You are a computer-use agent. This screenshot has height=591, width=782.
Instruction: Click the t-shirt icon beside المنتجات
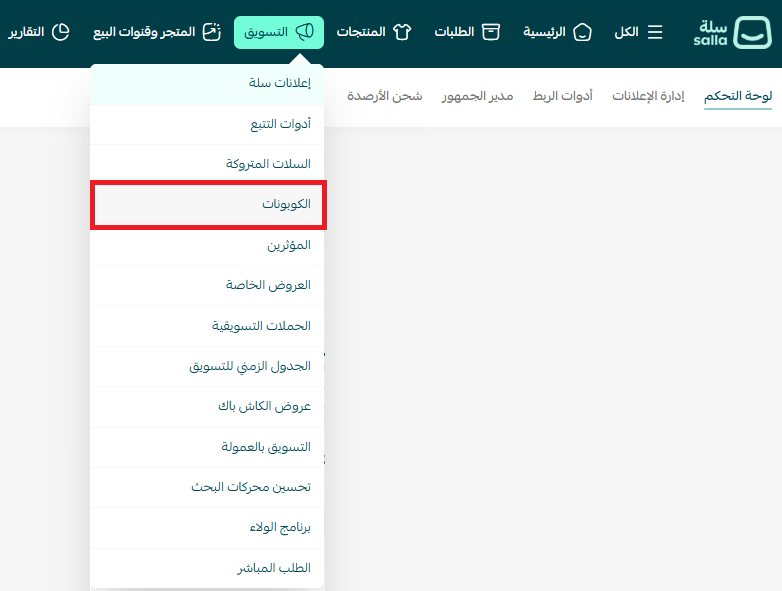coord(402,32)
